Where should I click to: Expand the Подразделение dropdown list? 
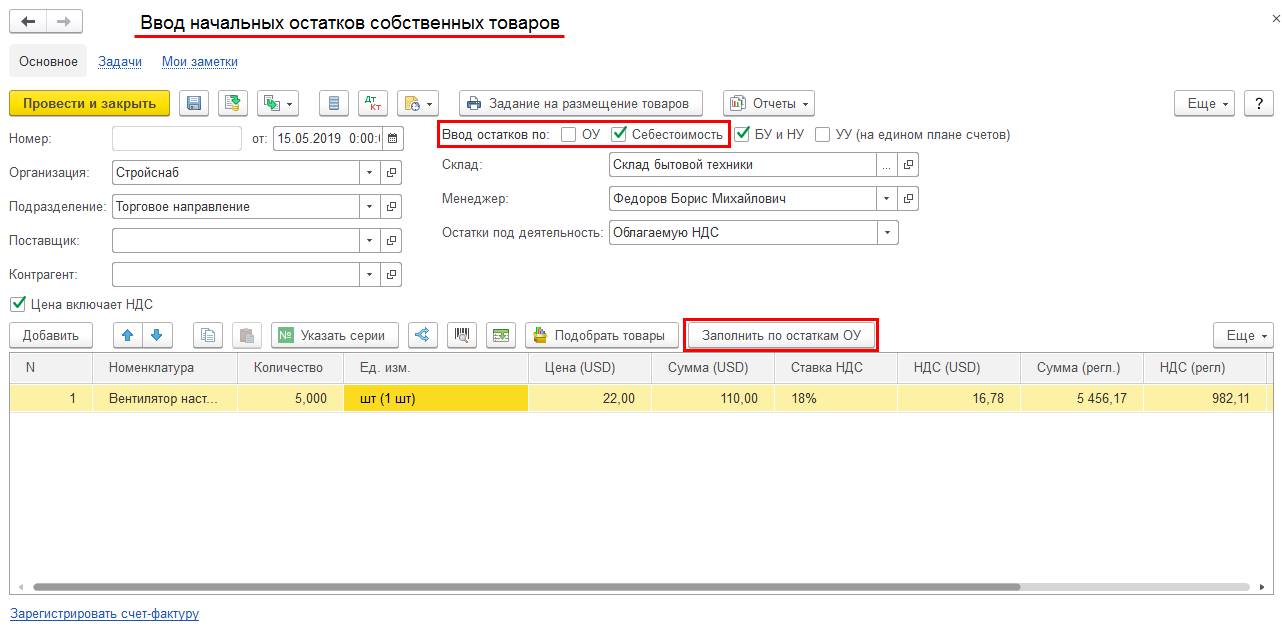(x=371, y=207)
